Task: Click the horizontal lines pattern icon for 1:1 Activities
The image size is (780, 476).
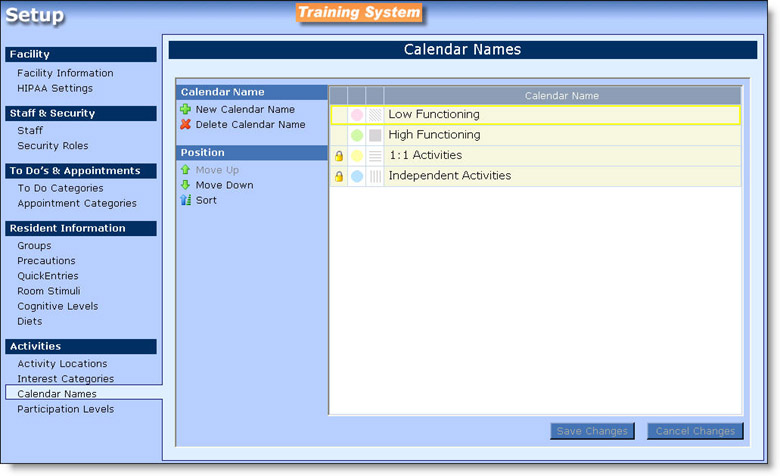Action: coord(375,156)
